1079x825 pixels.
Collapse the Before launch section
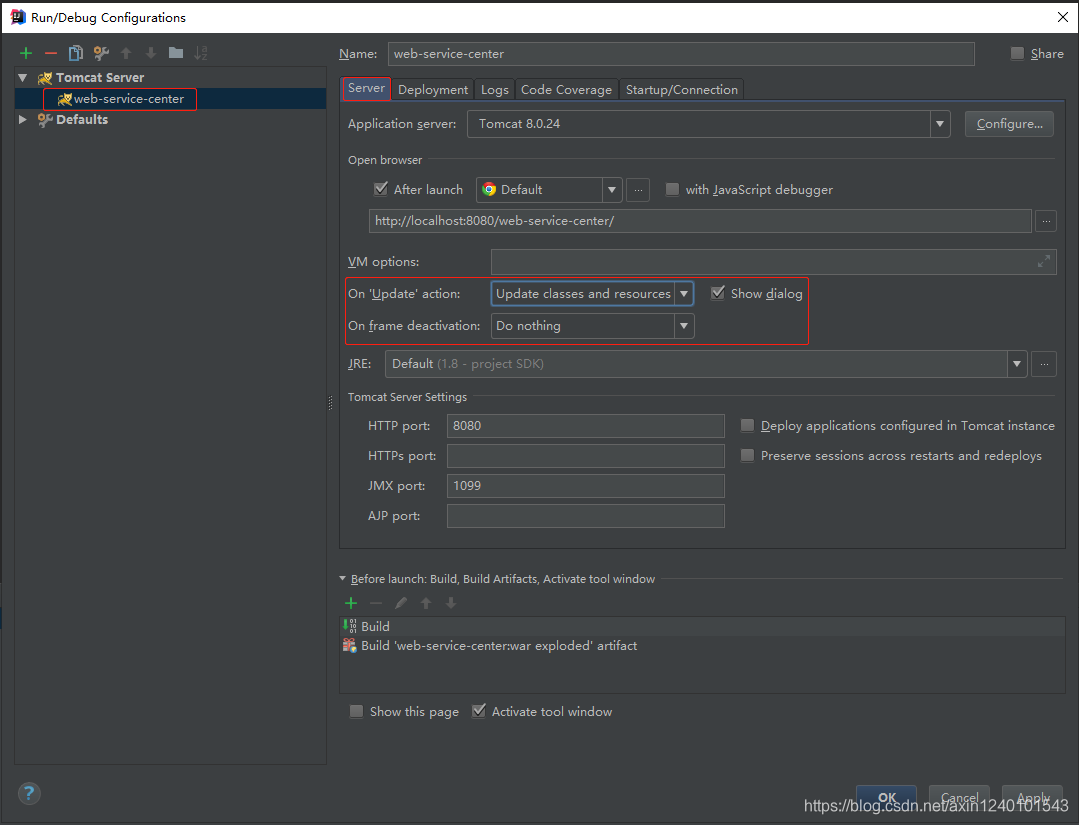[x=343, y=579]
